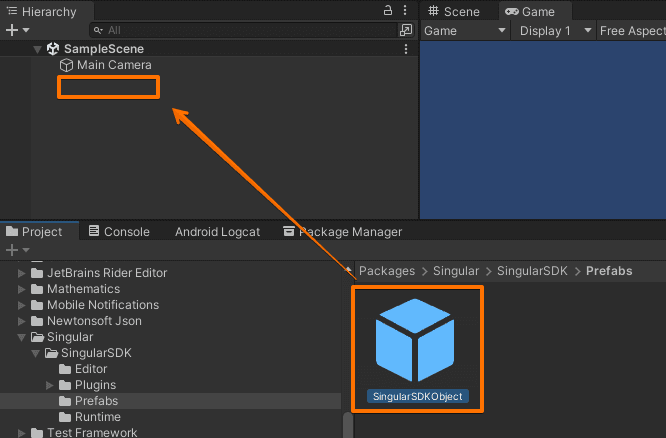Screen dimensions: 666x438
Task: Click the search-by-type icon beside Hierarchy search
Action: point(406,31)
